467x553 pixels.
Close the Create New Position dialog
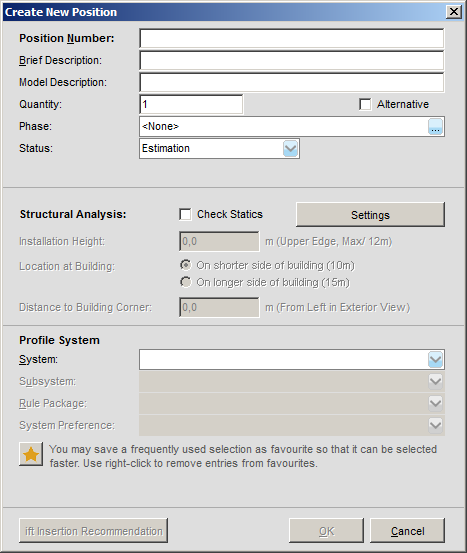(454, 12)
